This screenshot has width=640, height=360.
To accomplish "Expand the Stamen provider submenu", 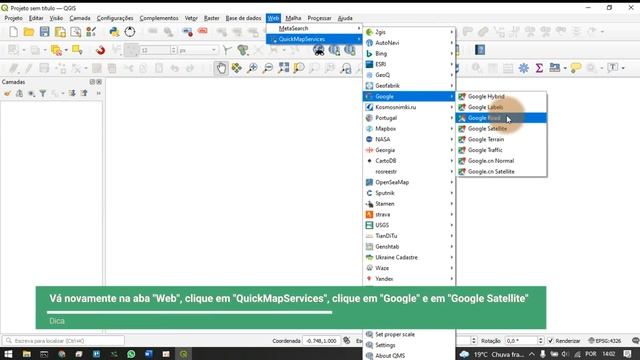I will (x=409, y=204).
